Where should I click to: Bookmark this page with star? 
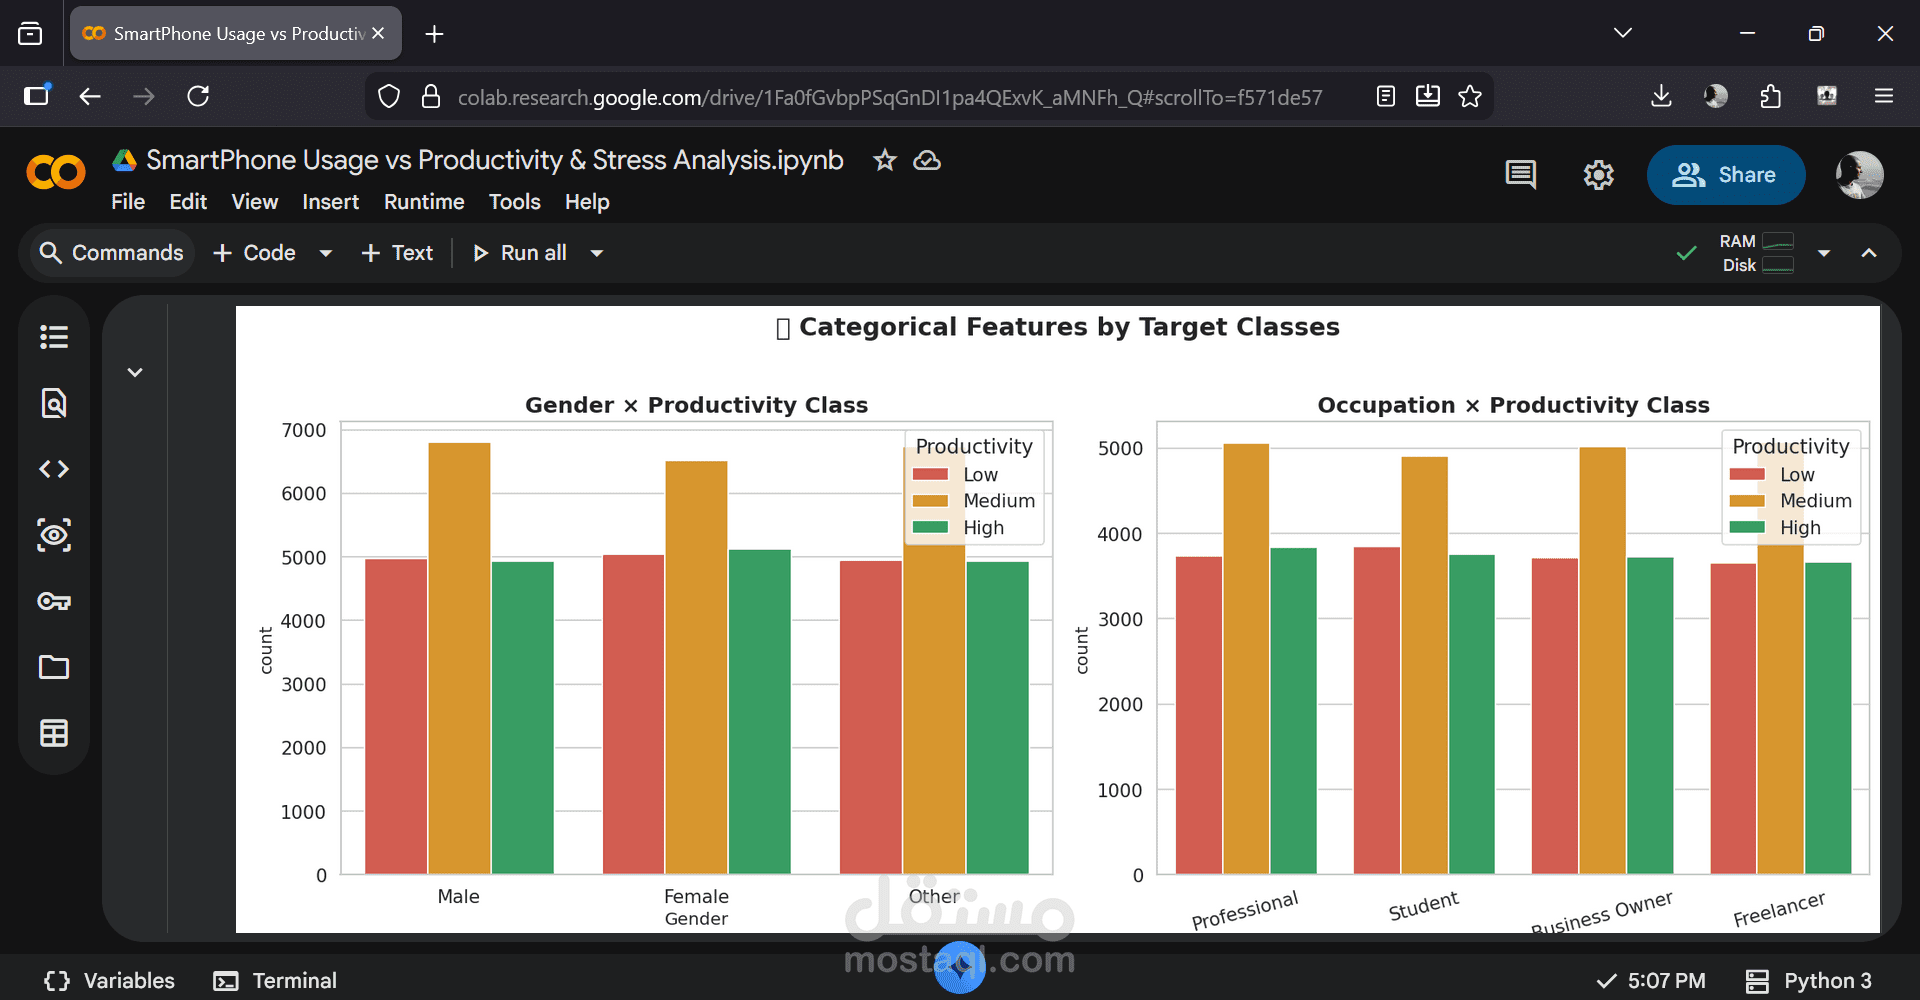tap(1470, 96)
